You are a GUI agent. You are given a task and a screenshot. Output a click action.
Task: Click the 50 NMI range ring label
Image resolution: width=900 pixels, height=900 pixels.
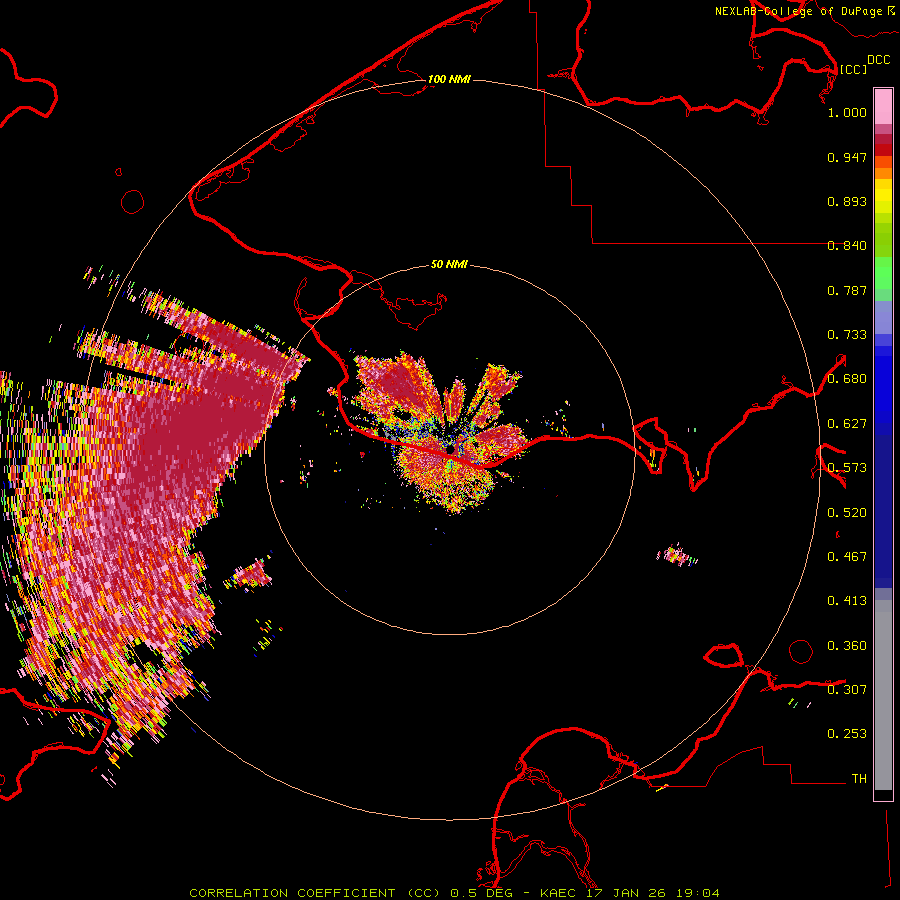point(449,264)
